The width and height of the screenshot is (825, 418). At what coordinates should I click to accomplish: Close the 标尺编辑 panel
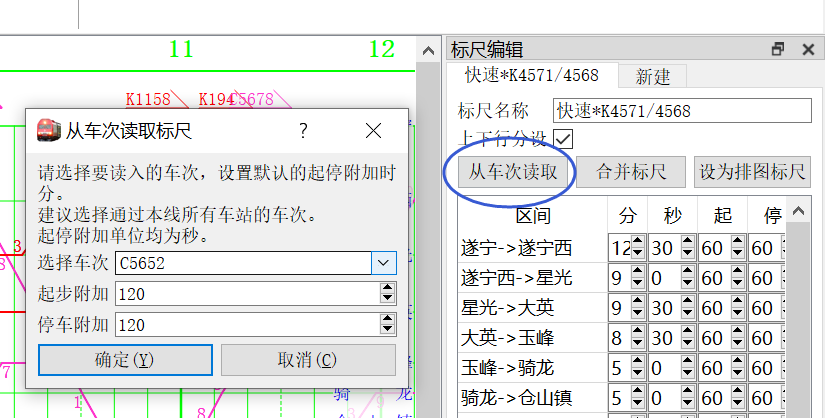tap(808, 49)
